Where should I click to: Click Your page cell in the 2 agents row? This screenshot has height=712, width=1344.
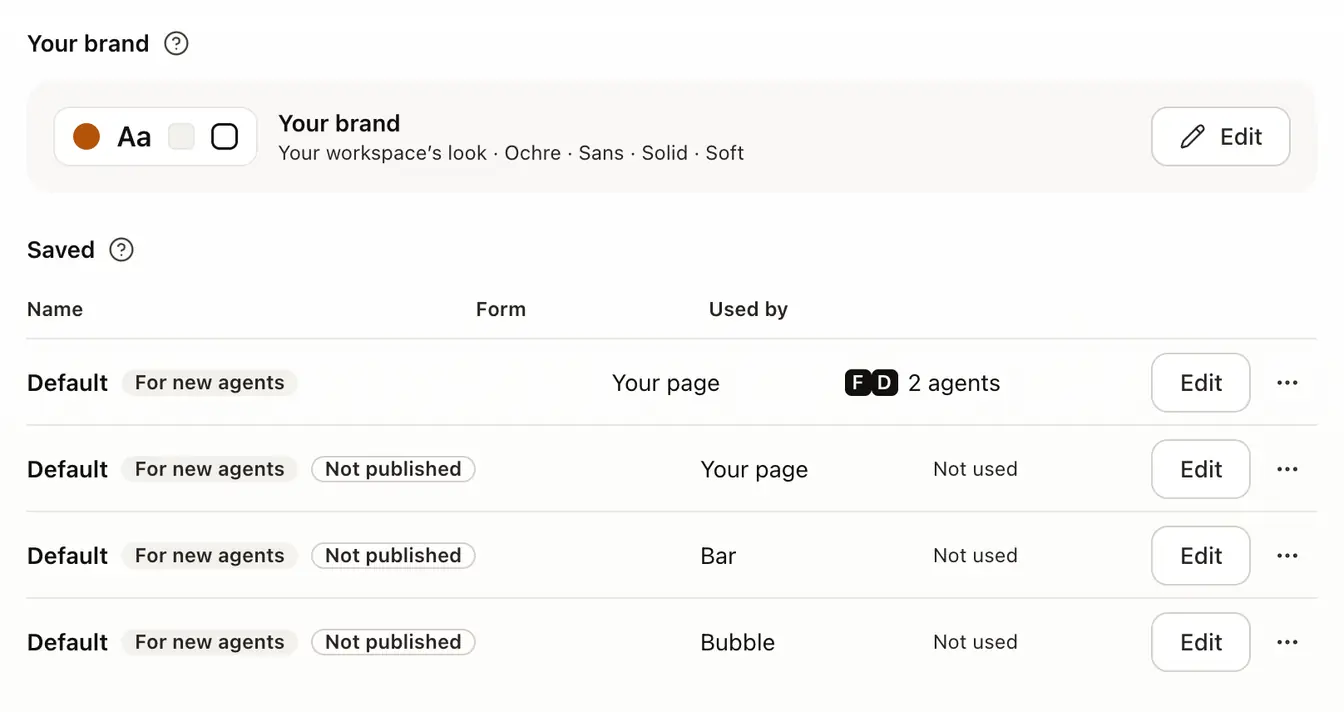point(666,383)
